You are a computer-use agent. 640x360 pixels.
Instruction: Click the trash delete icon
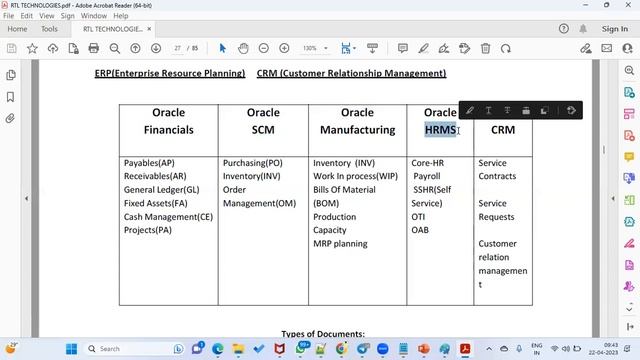485,49
